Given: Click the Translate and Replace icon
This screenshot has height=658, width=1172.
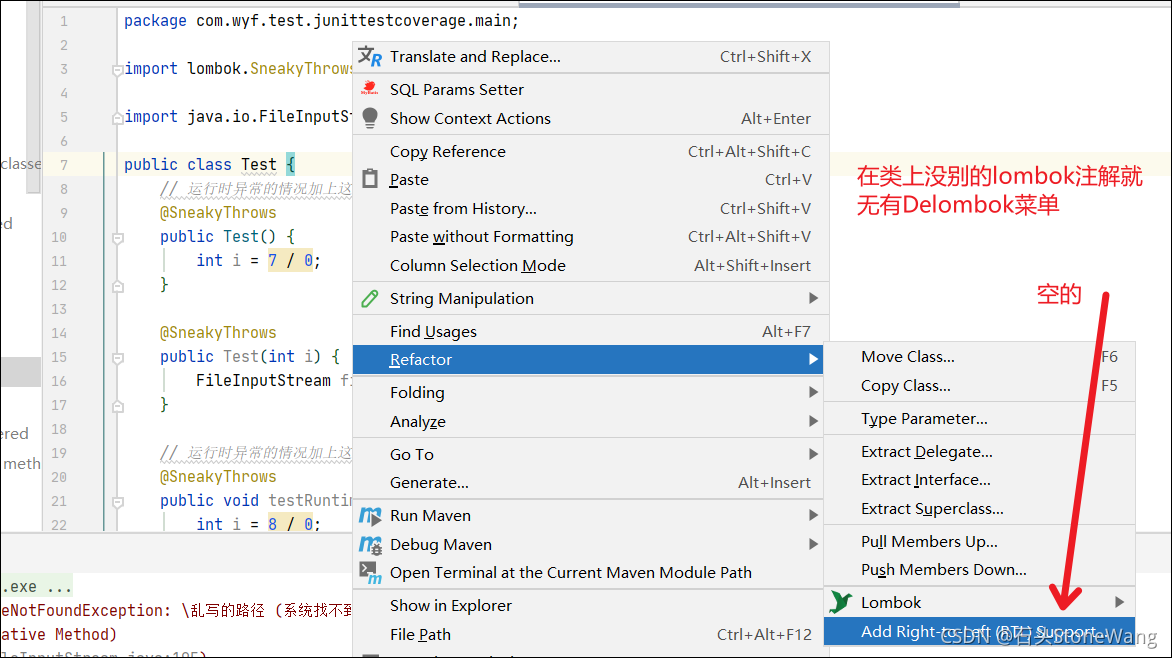Looking at the screenshot, I should pos(369,56).
